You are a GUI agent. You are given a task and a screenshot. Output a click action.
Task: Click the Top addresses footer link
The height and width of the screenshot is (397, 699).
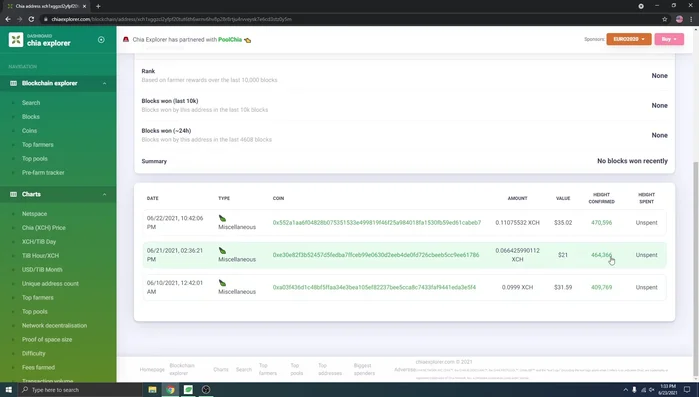tap(330, 369)
